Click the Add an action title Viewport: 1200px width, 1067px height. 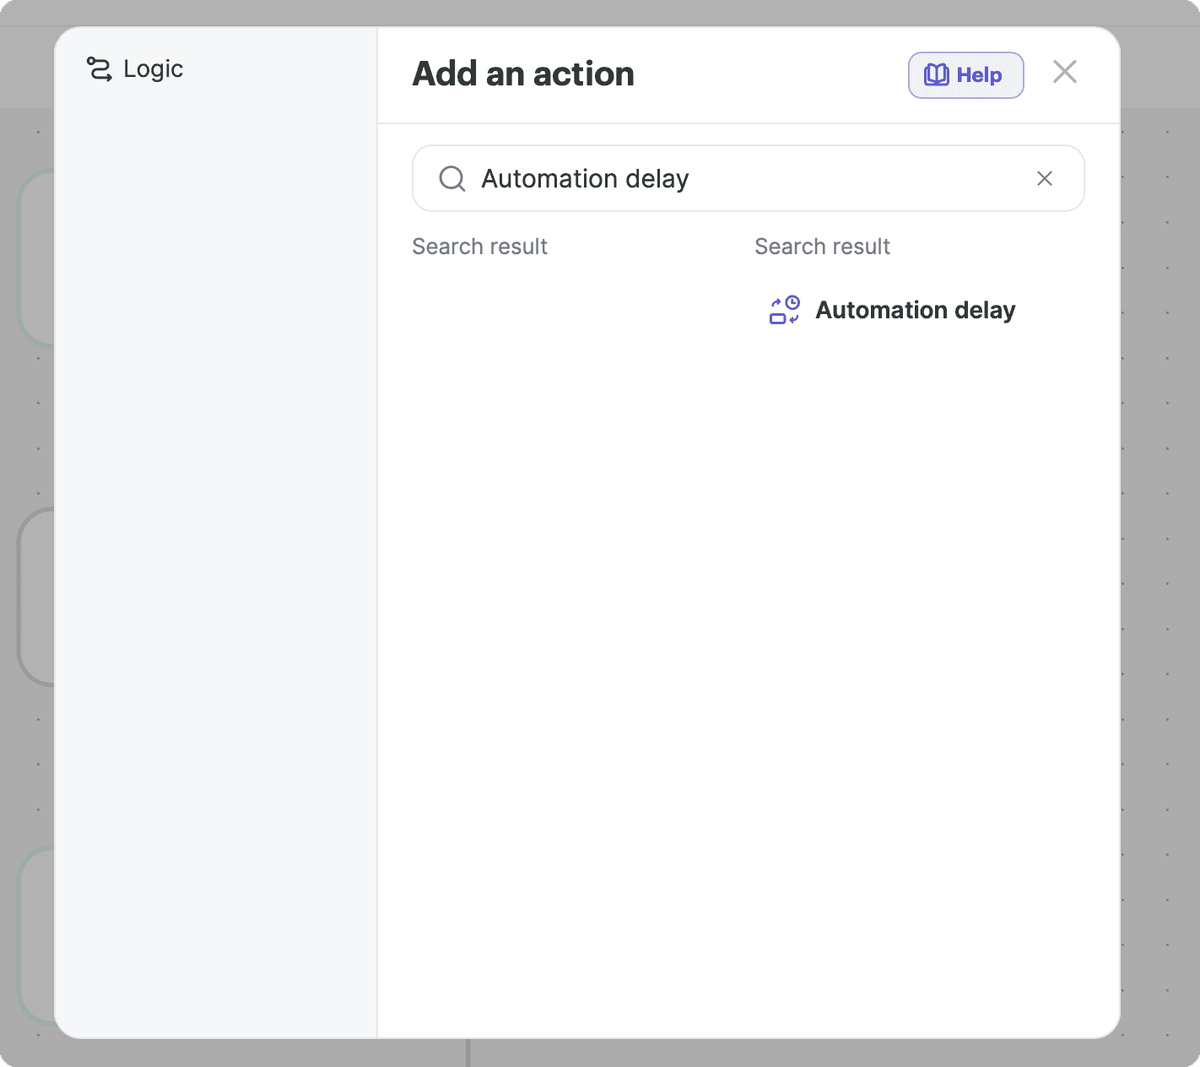pyautogui.click(x=523, y=74)
